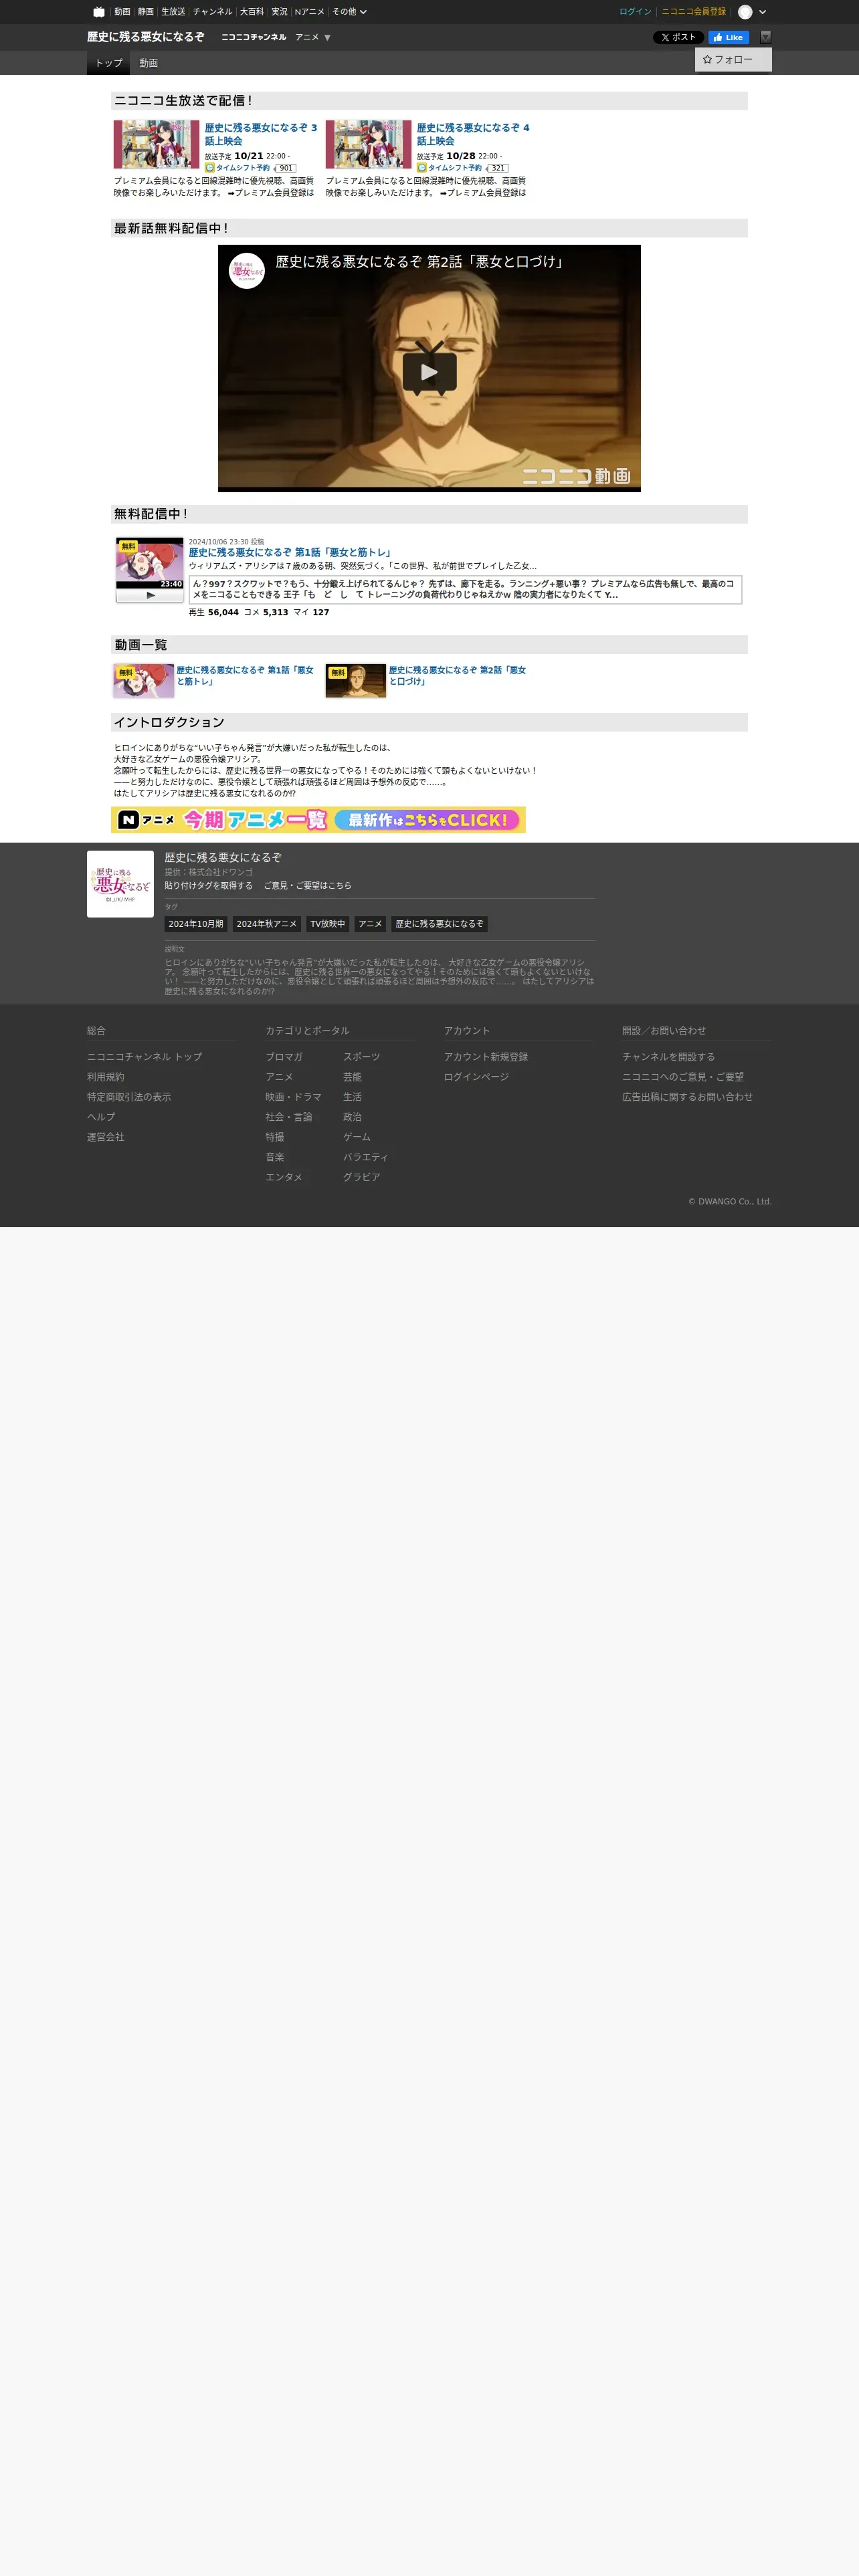
Task: Click the play bar under 第1話 thumbnail
Action: 150,595
